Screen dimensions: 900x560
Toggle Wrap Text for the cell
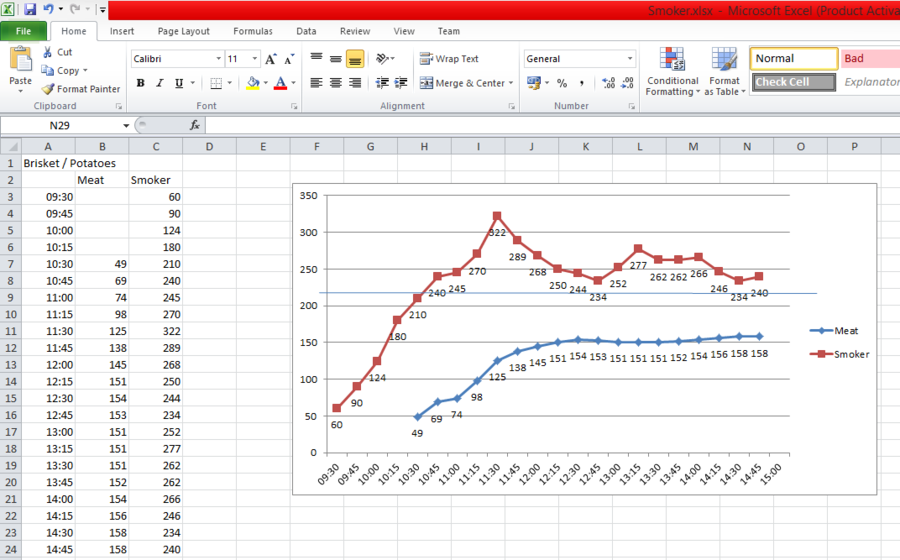pyautogui.click(x=449, y=59)
